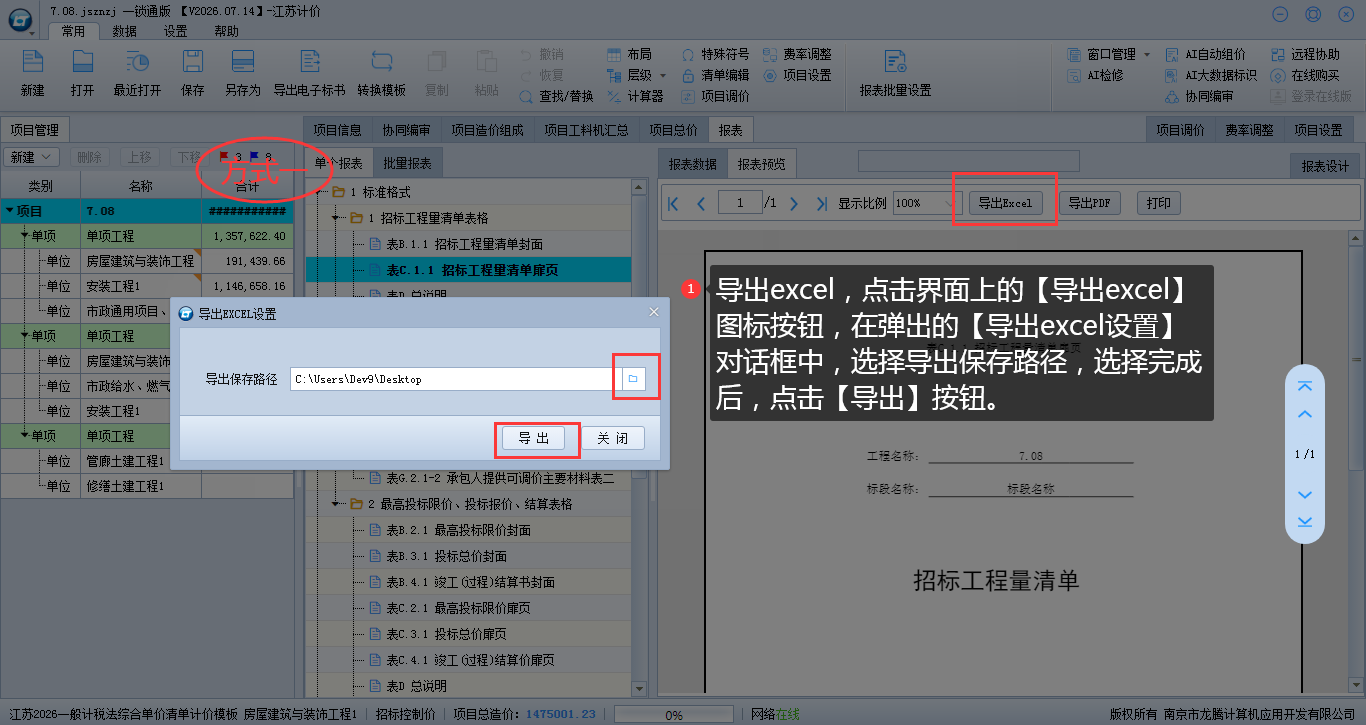Image resolution: width=1366 pixels, height=725 pixels.
Task: Click the 报表批量设置 batch settings icon
Action: (895, 62)
